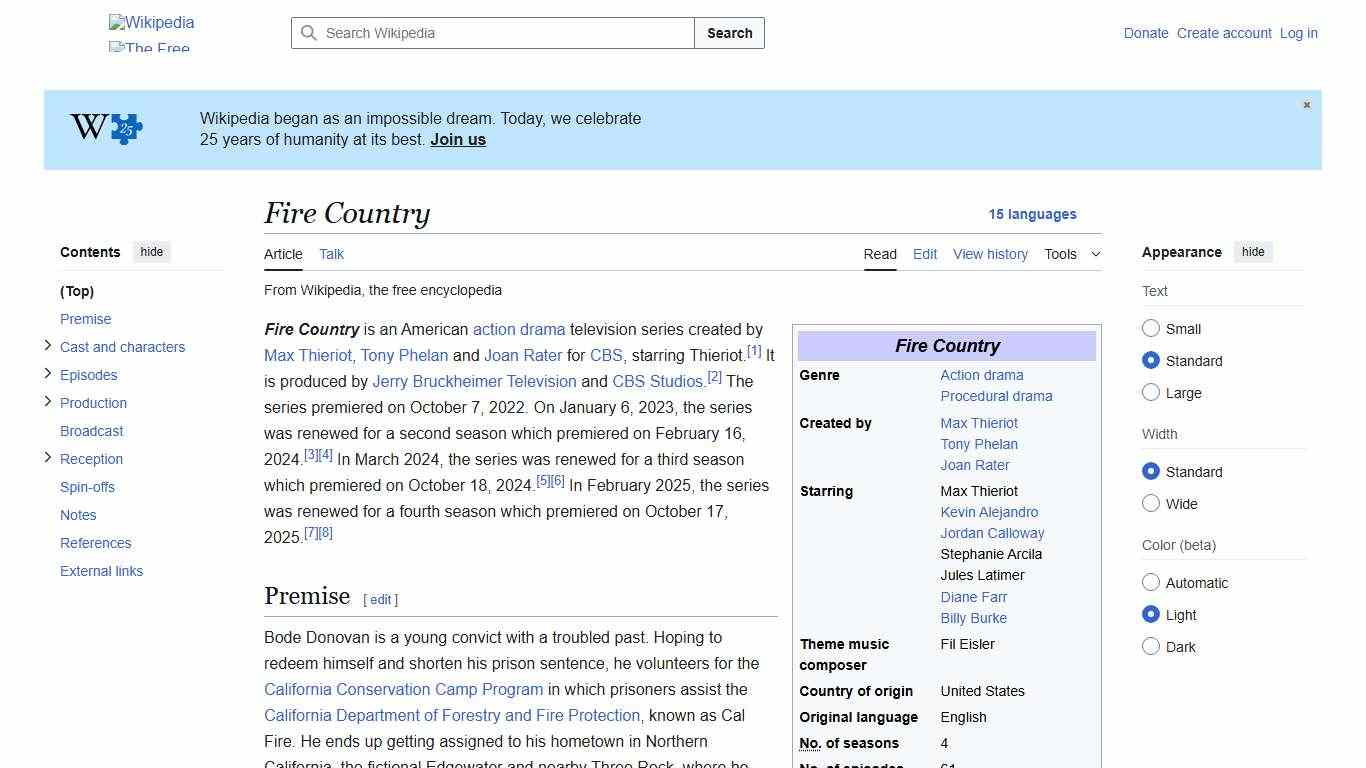Enable Wide width layout

point(1151,503)
